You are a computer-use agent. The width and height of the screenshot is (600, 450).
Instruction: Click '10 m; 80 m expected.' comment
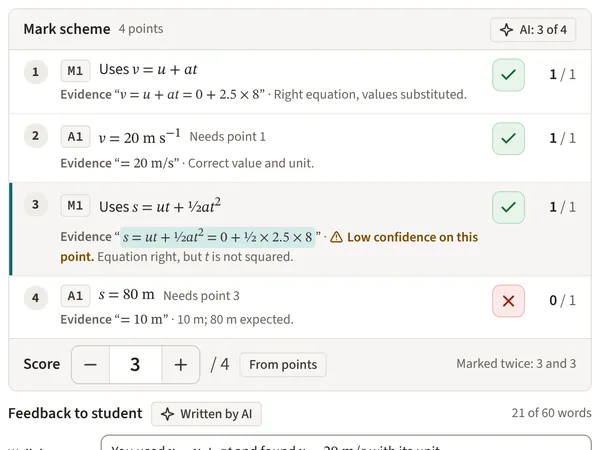tap(235, 320)
